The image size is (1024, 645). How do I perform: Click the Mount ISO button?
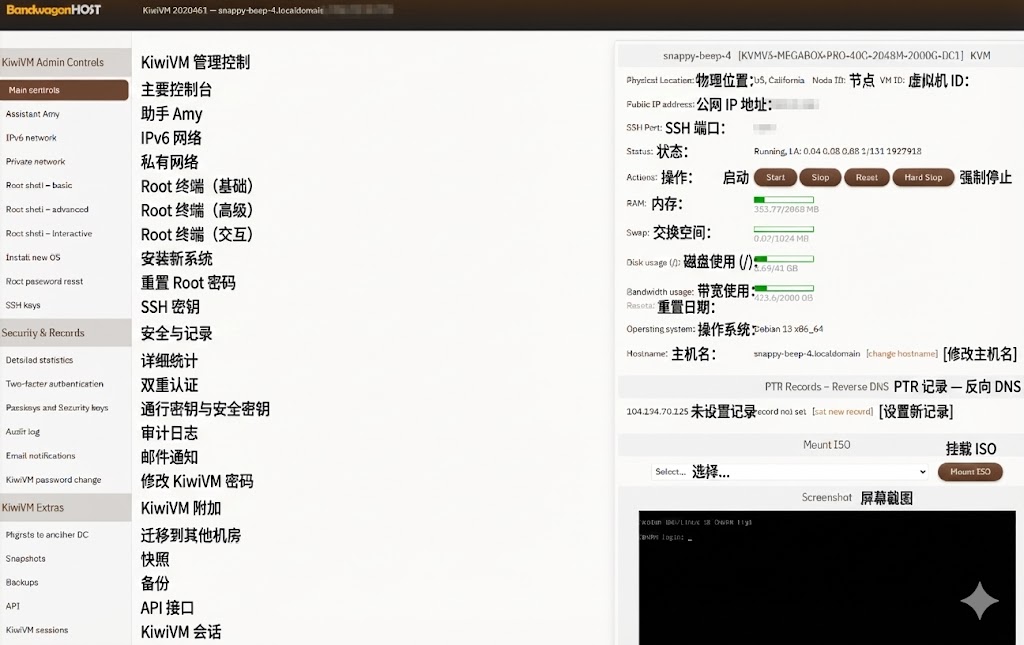pyautogui.click(x=969, y=471)
